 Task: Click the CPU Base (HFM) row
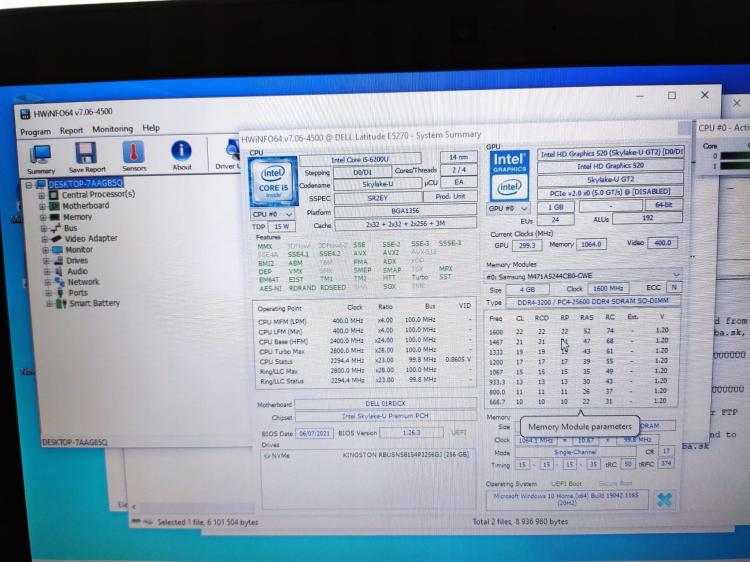pyautogui.click(x=364, y=341)
